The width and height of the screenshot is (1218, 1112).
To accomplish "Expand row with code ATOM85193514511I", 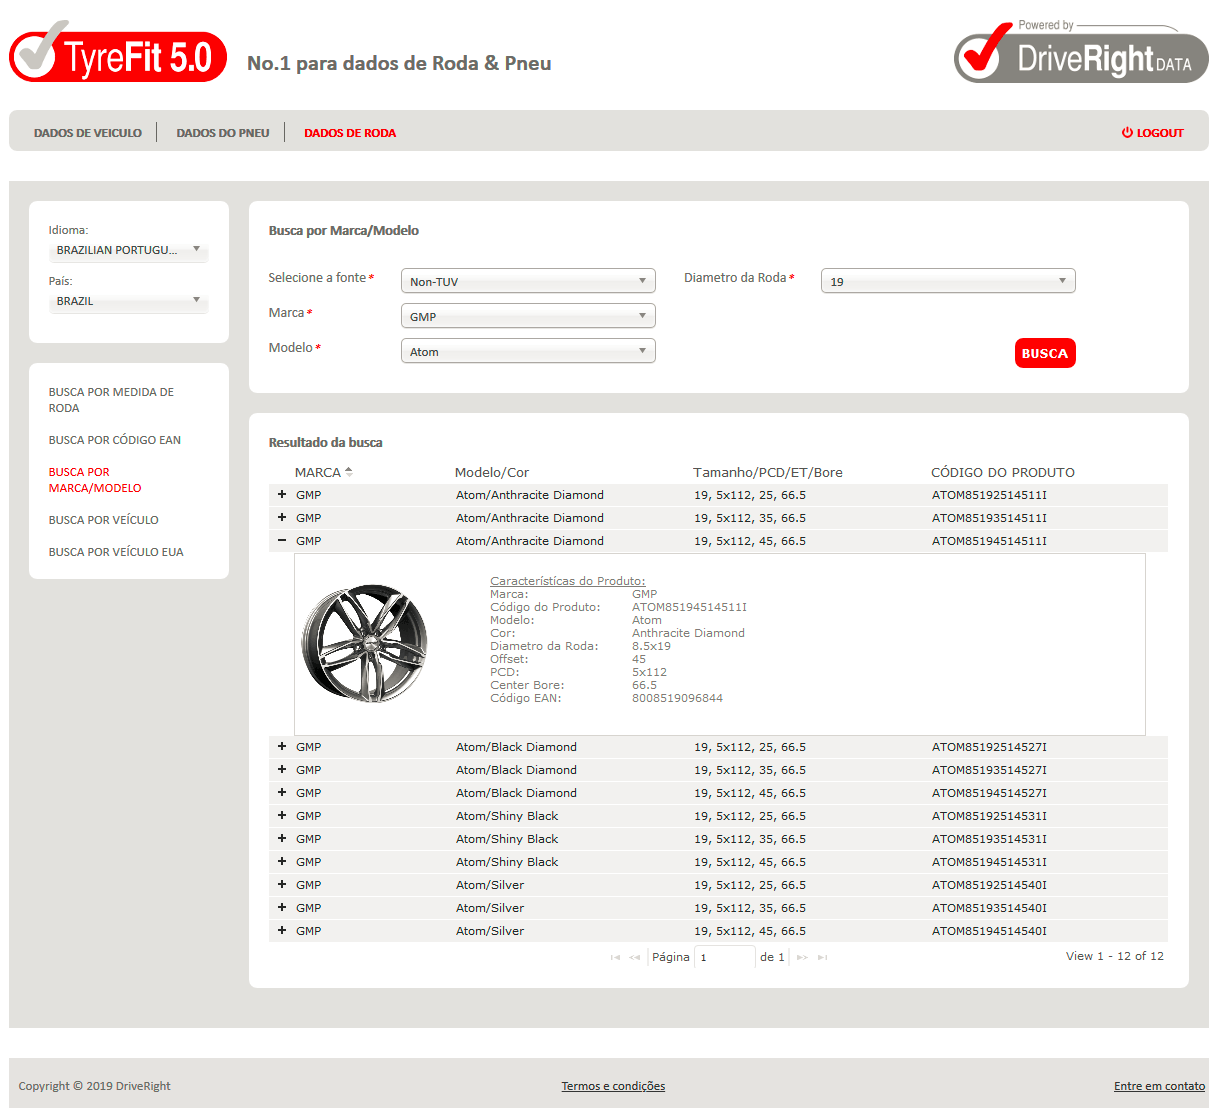I will (x=282, y=517).
